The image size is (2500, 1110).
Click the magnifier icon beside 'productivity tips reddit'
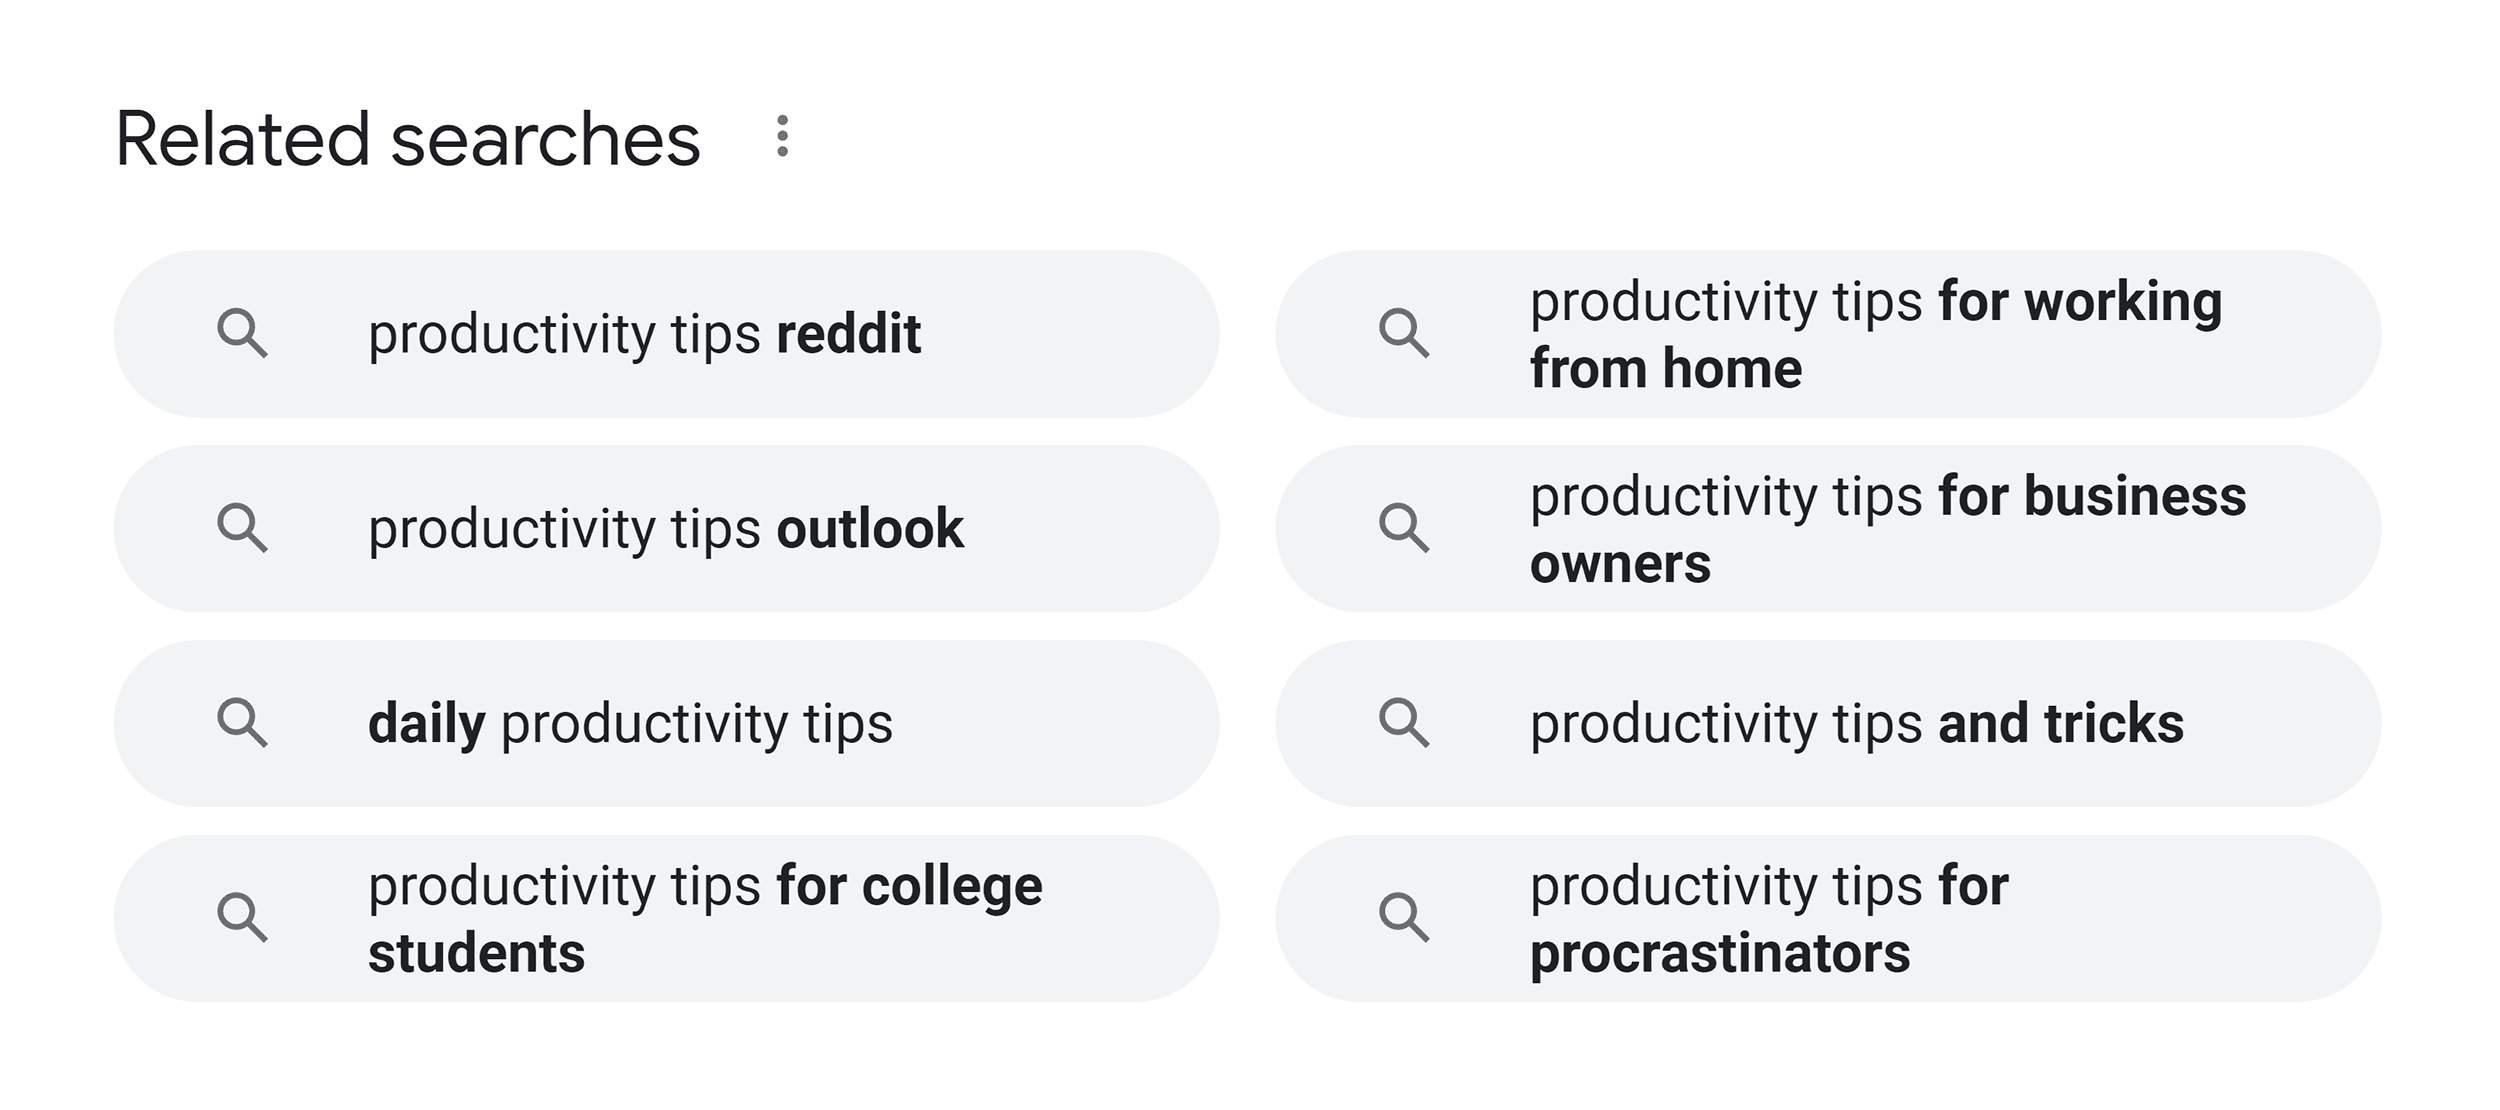coord(242,334)
